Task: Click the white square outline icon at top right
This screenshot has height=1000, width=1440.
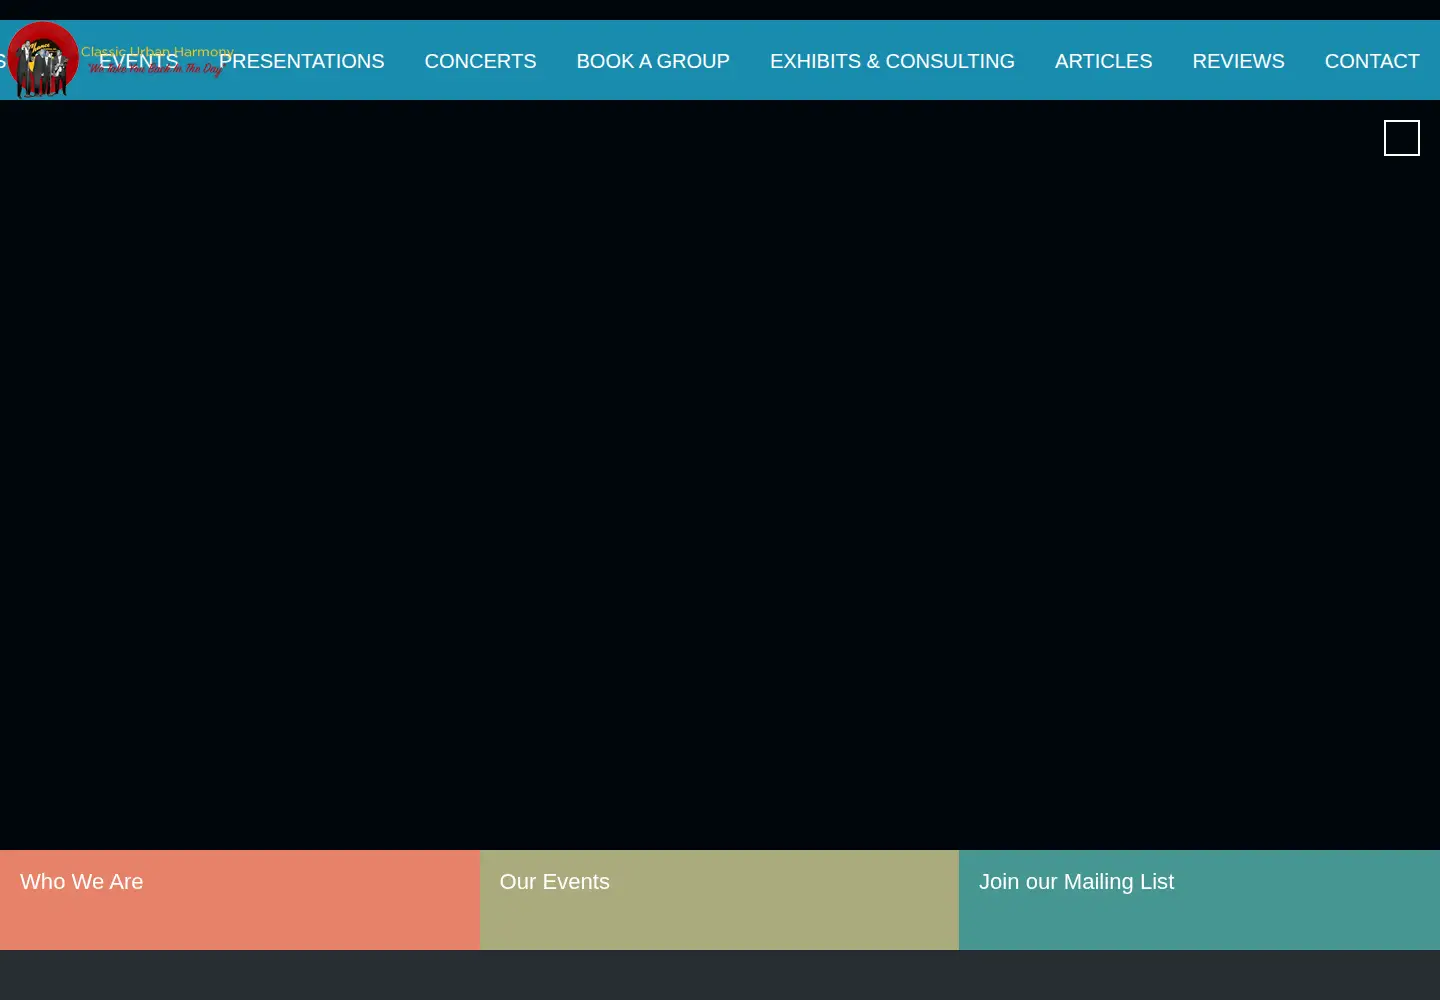Action: (1401, 138)
